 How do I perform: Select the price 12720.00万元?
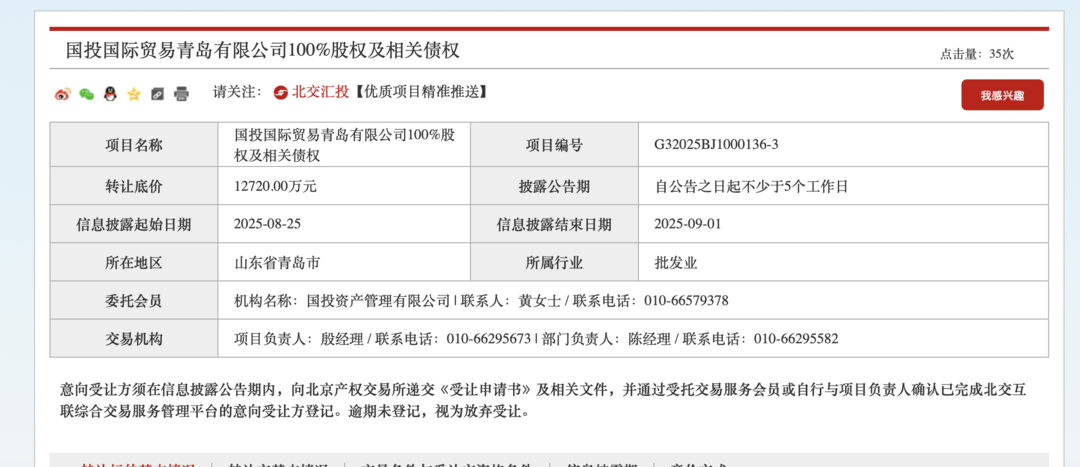pos(276,187)
